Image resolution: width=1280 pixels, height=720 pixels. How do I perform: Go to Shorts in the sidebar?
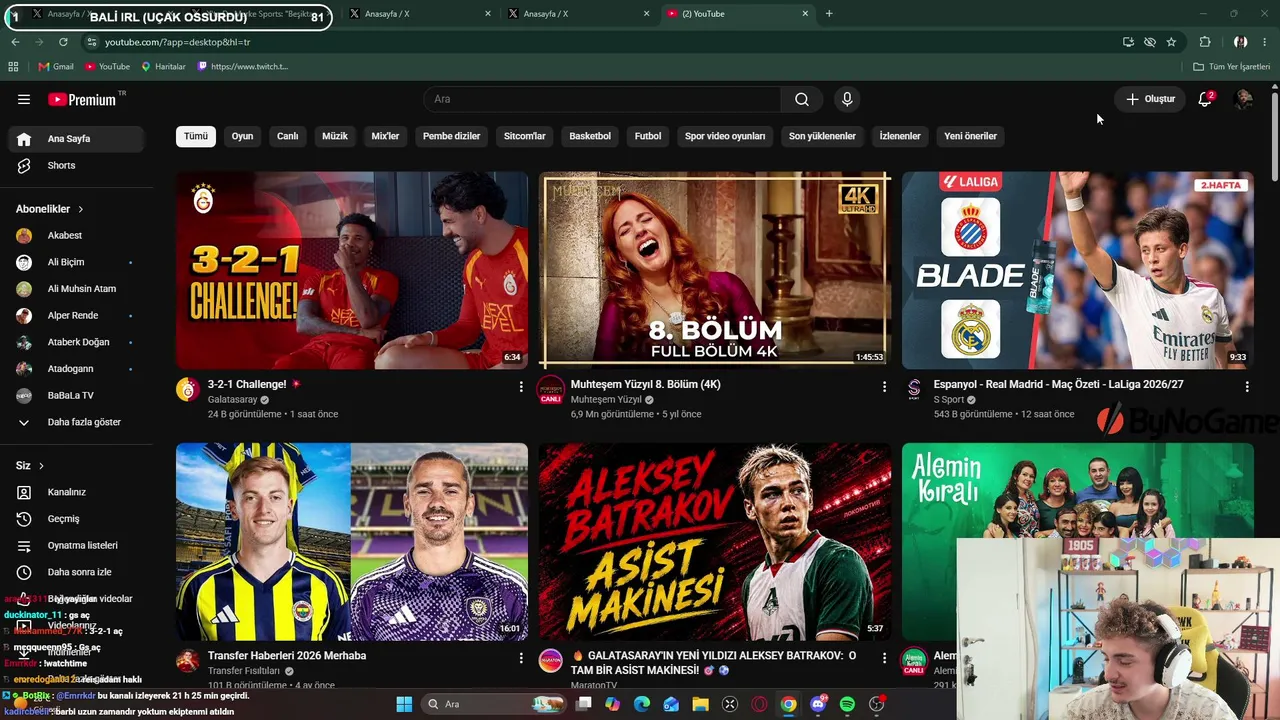click(x=76, y=165)
